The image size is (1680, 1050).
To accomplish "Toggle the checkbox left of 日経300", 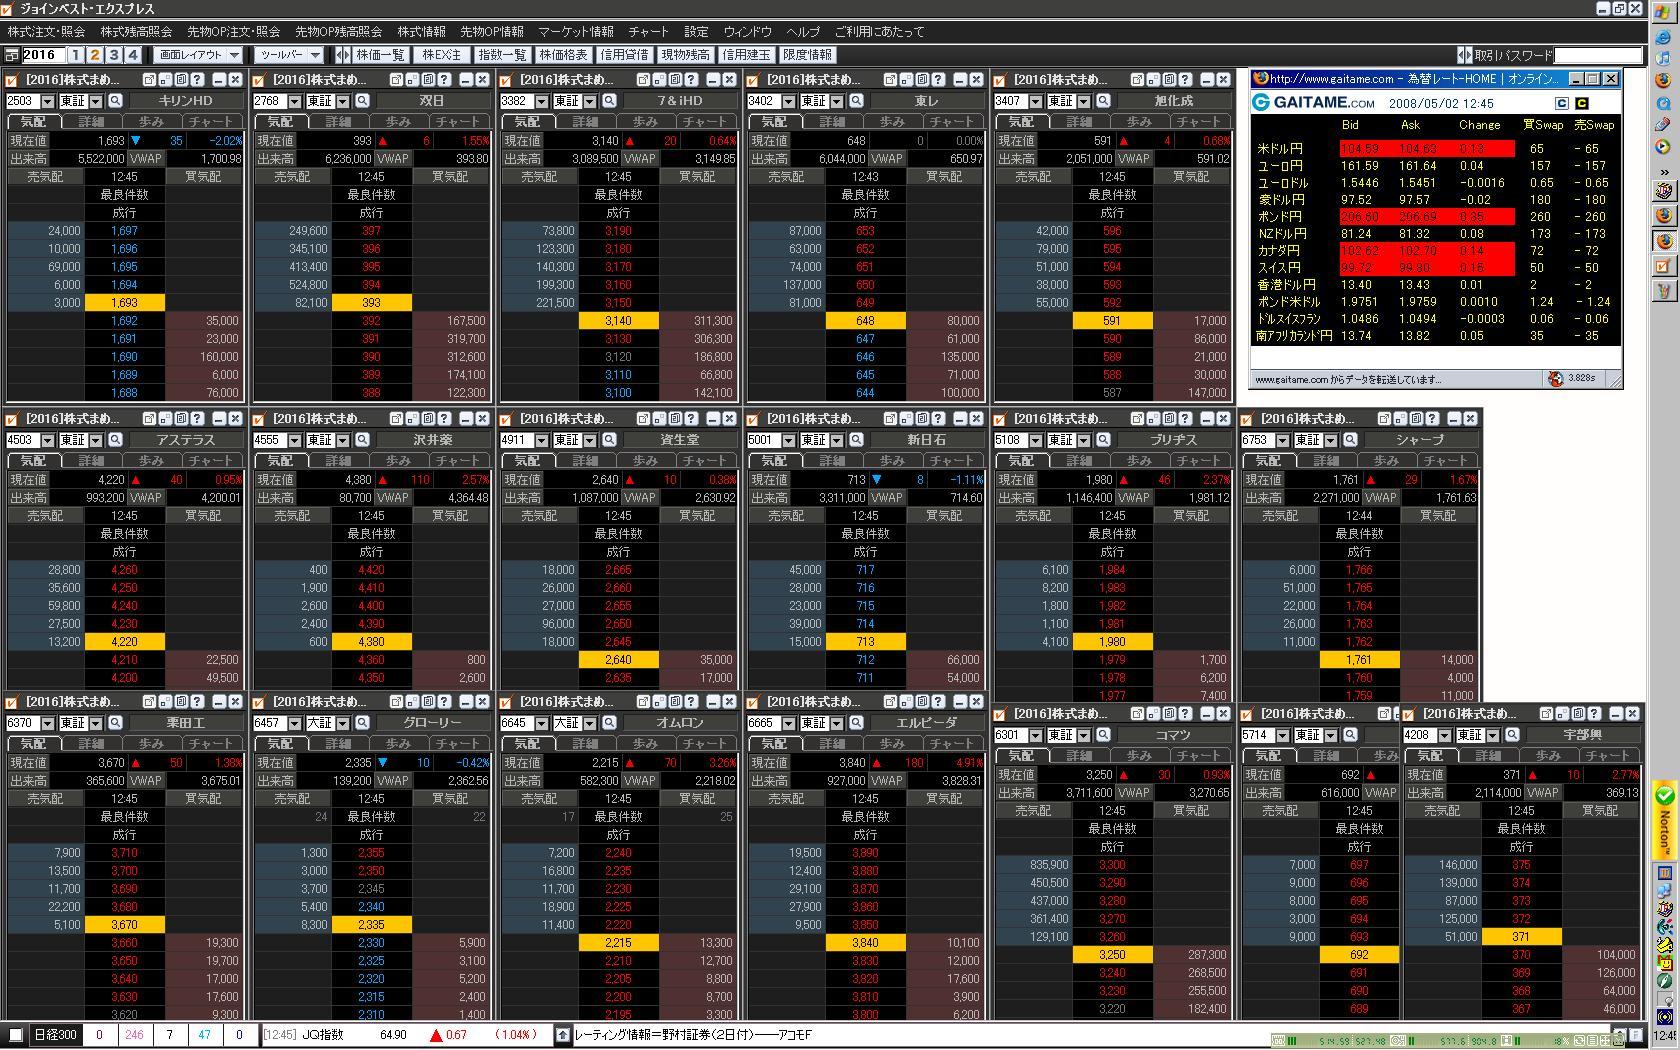I will [x=16, y=1035].
